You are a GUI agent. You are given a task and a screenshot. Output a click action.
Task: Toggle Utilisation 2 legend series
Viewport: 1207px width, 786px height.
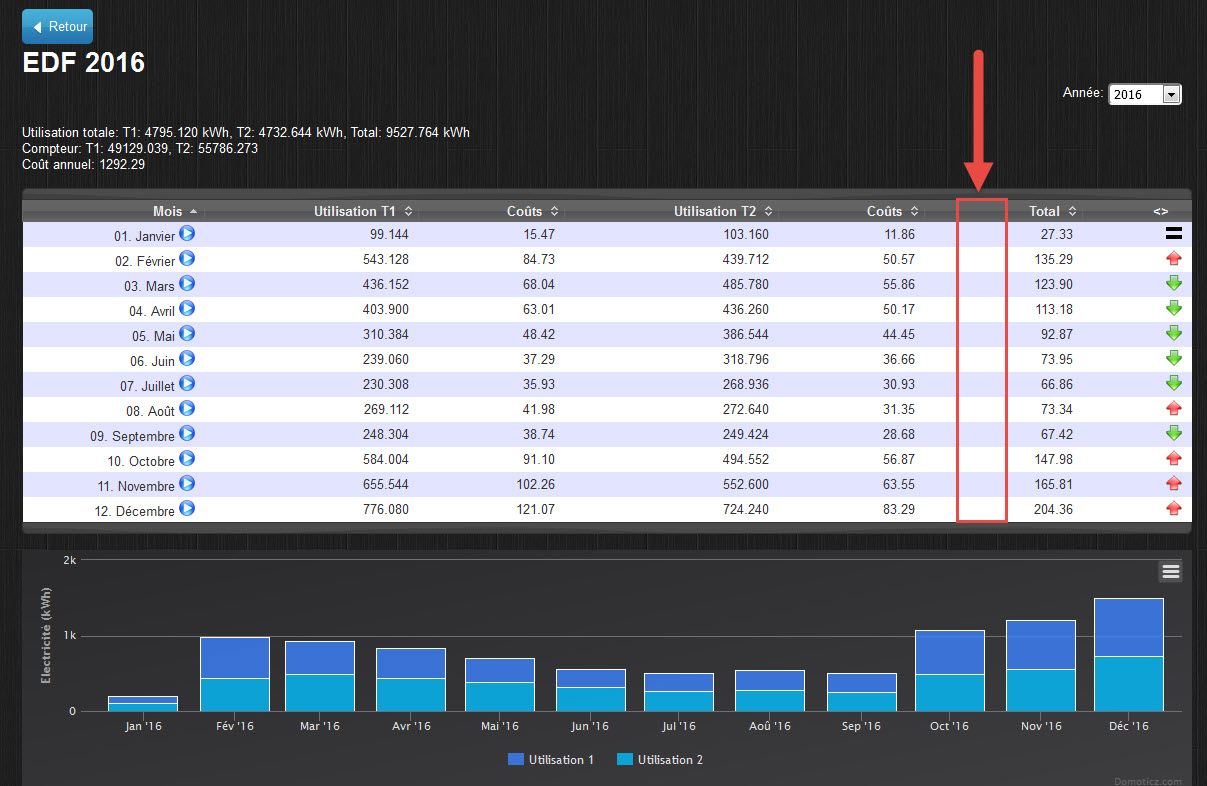point(660,760)
